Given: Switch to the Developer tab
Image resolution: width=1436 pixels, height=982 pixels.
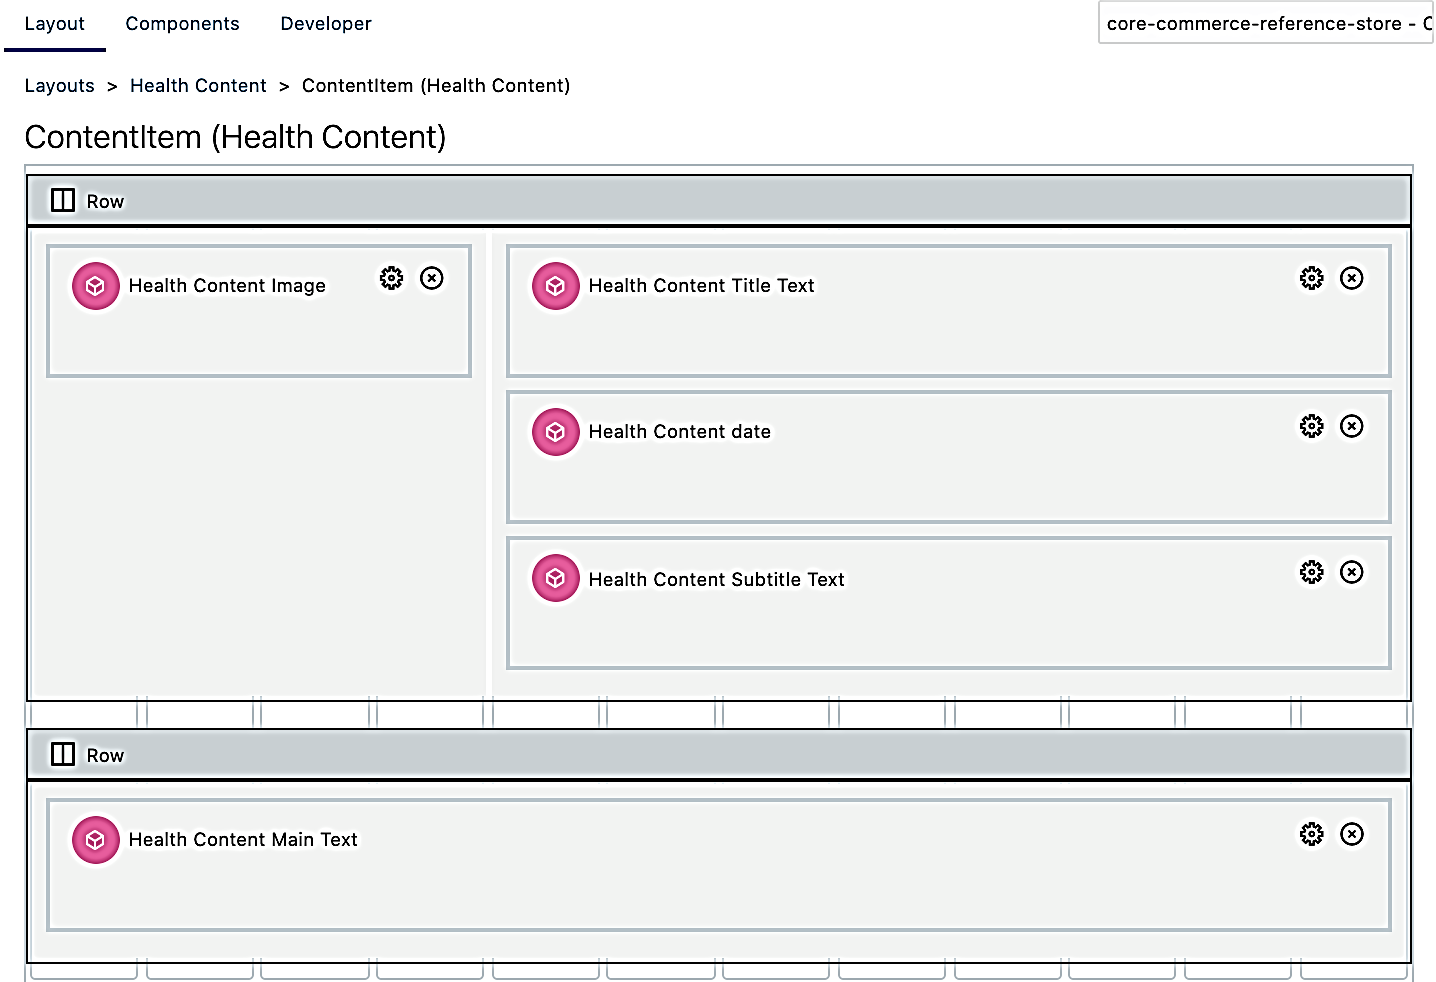Looking at the screenshot, I should 326,24.
